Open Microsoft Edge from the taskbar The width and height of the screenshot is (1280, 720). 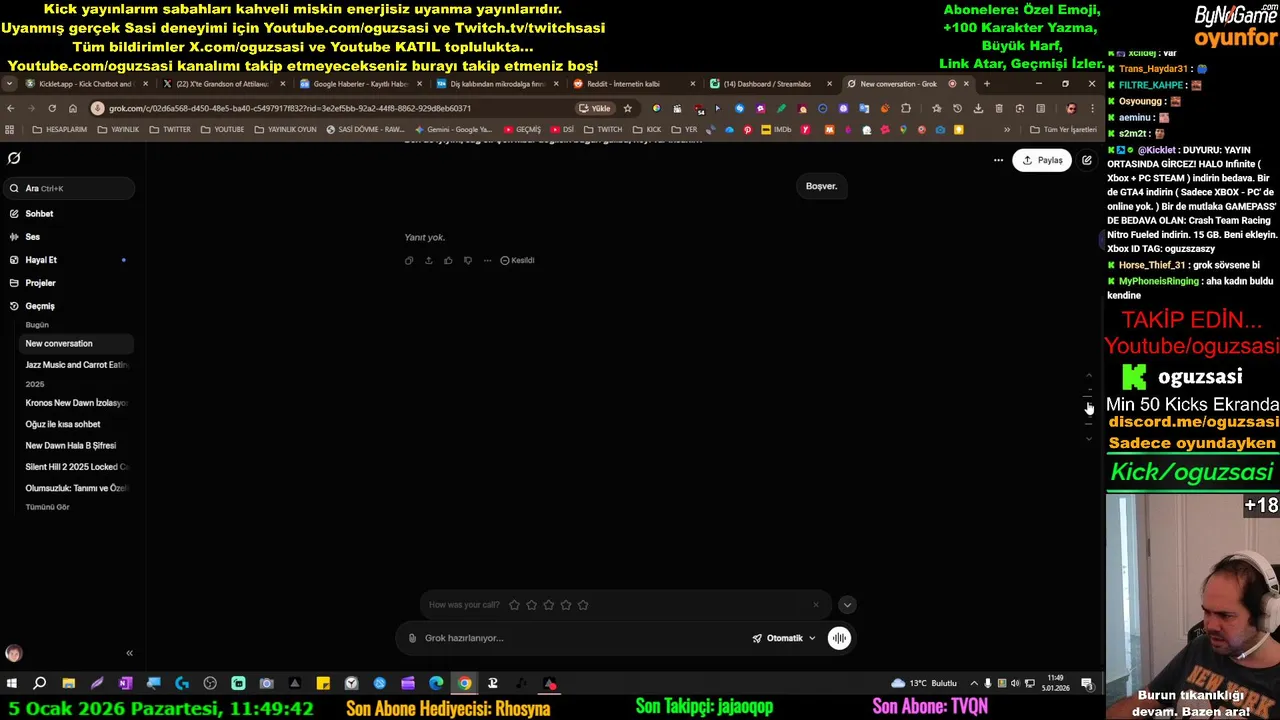click(436, 684)
